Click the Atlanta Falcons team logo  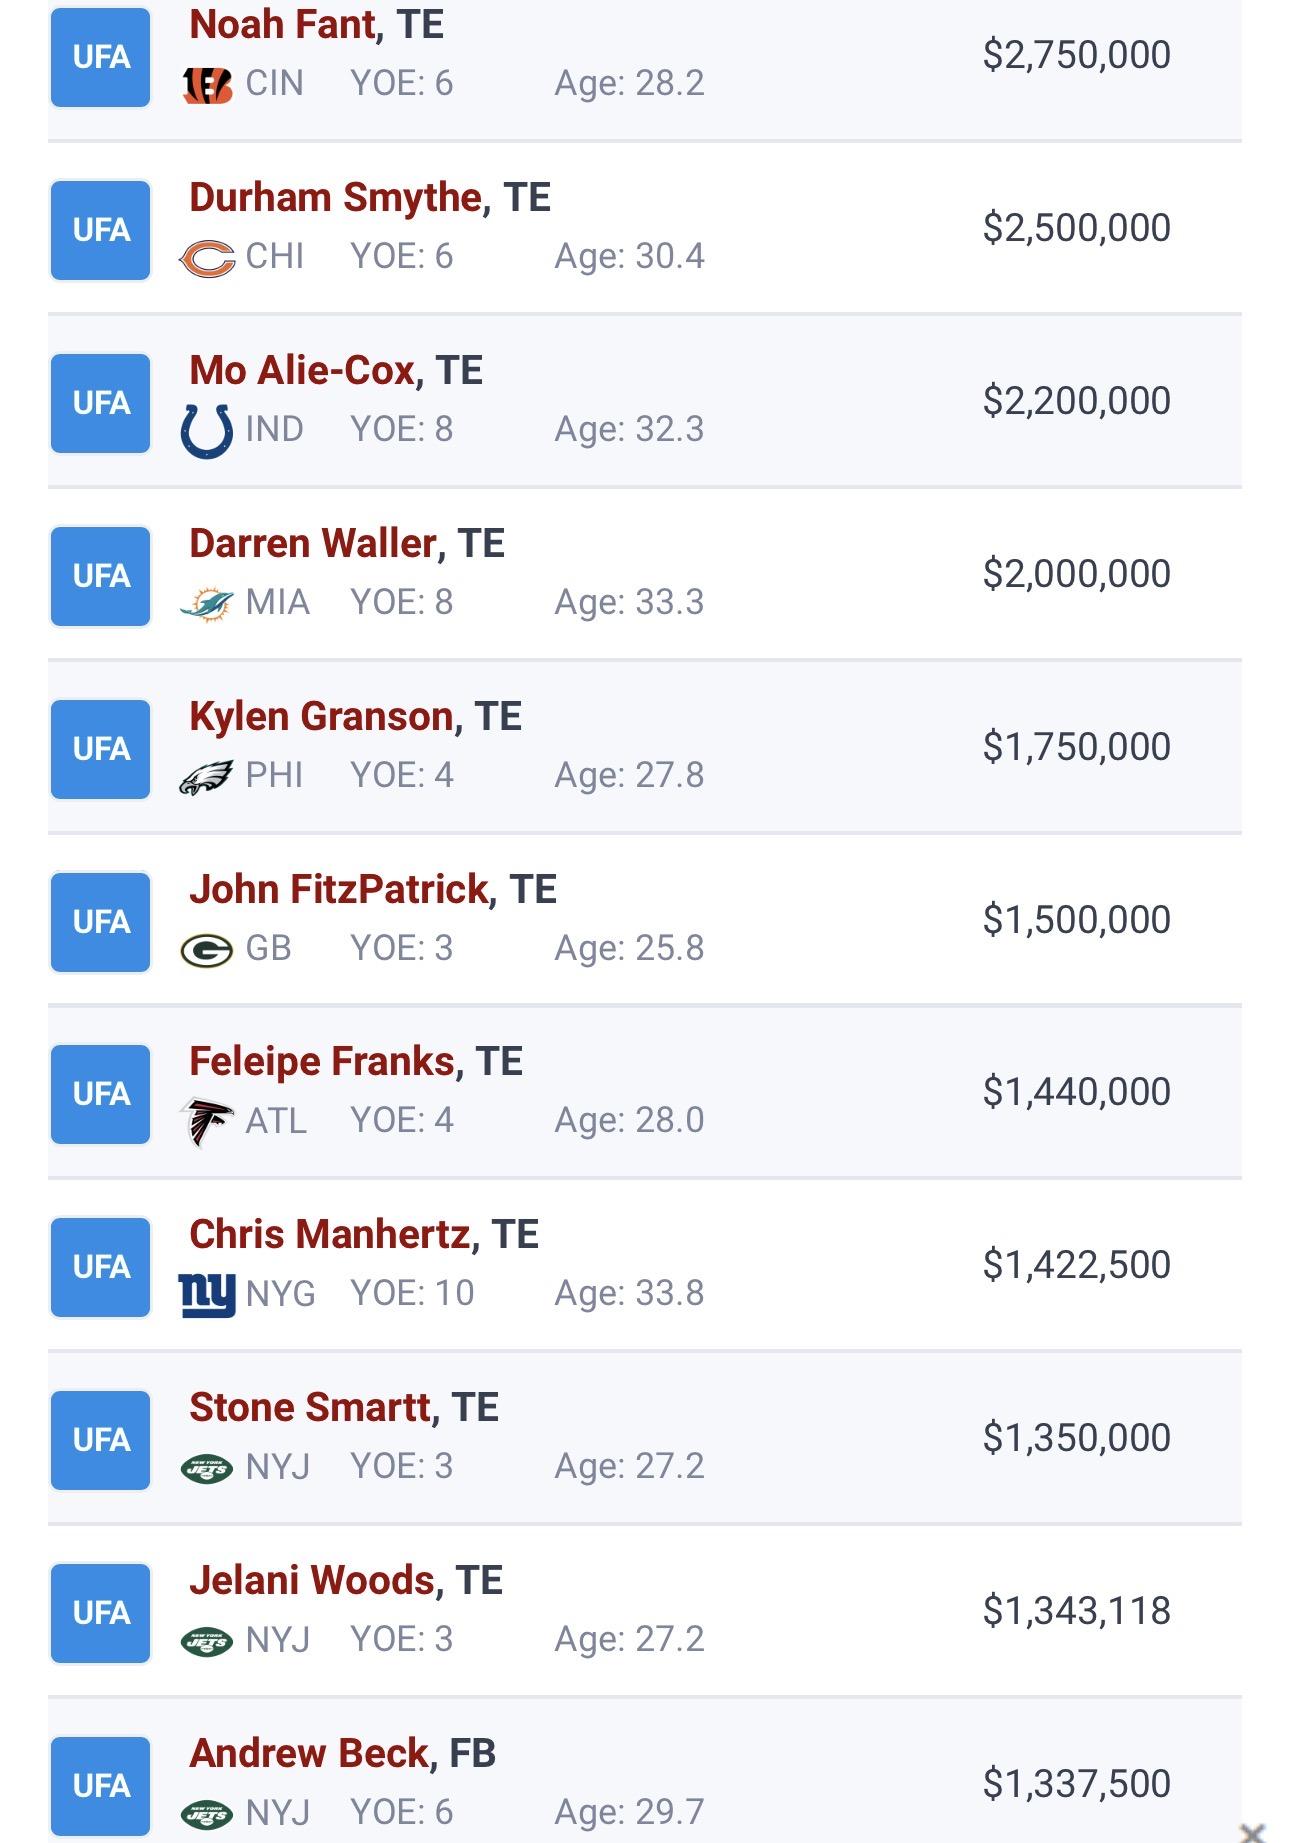(207, 1122)
